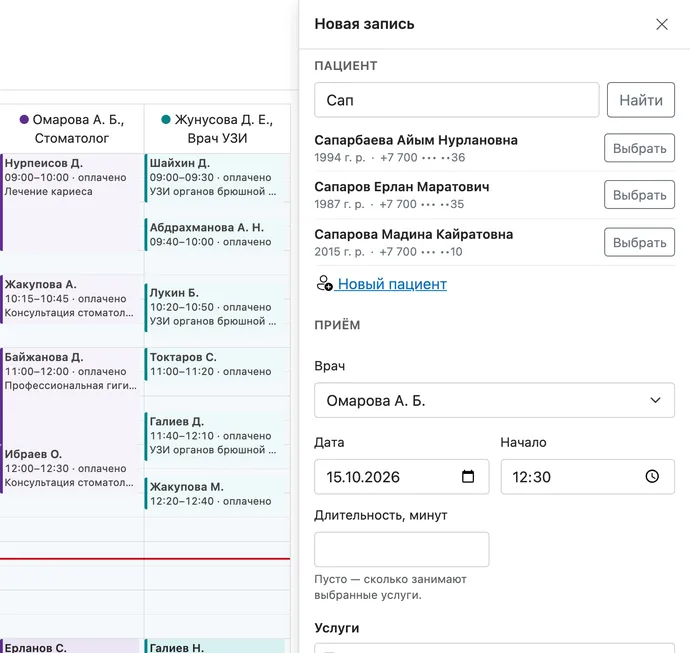Click the 1987 г. р. phone details line
The height and width of the screenshot is (653, 690).
click(x=389, y=204)
